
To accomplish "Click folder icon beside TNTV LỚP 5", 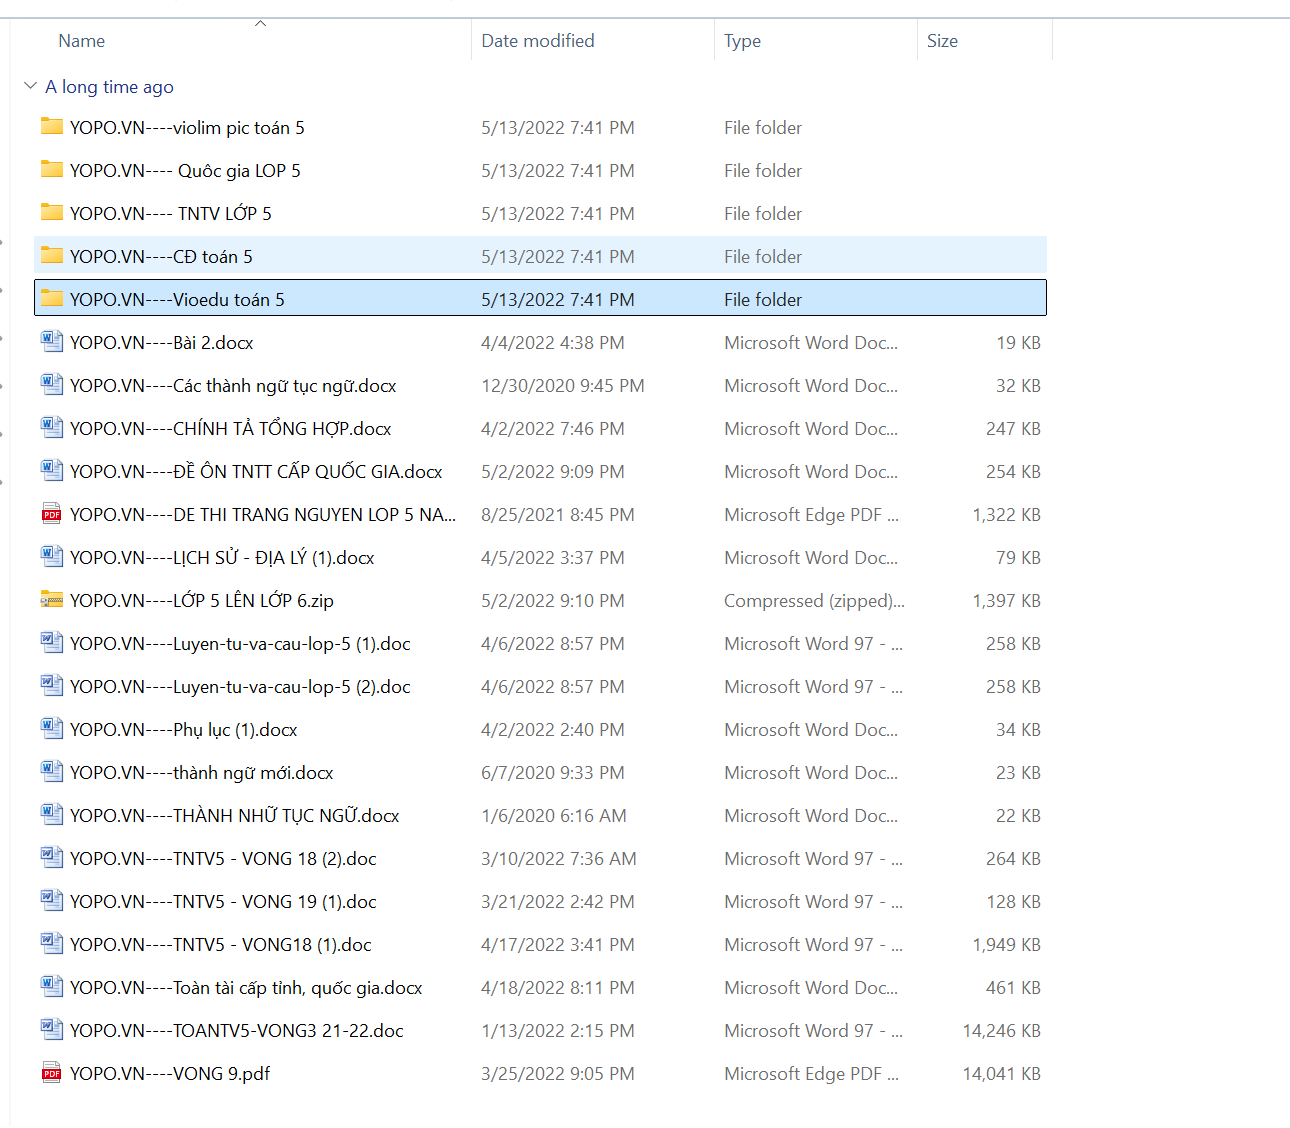I will click(x=52, y=212).
